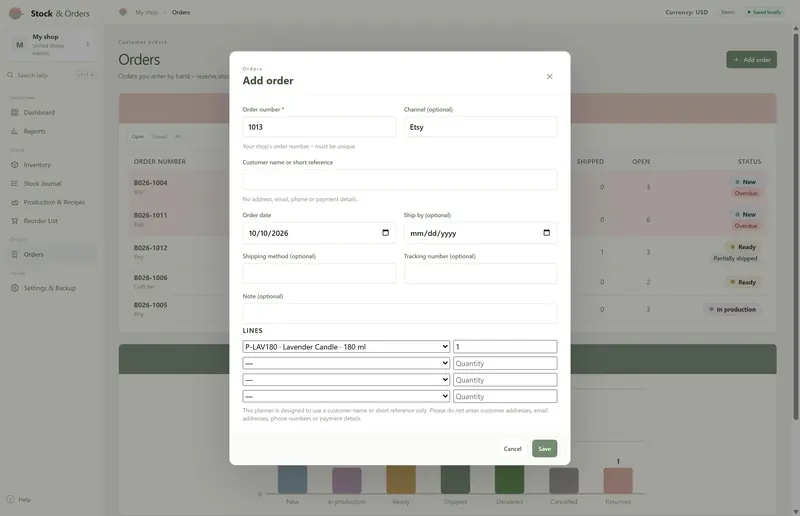Screen dimensions: 800x516
Task: Click the Saved locally status indicator
Action: [x=764, y=12]
